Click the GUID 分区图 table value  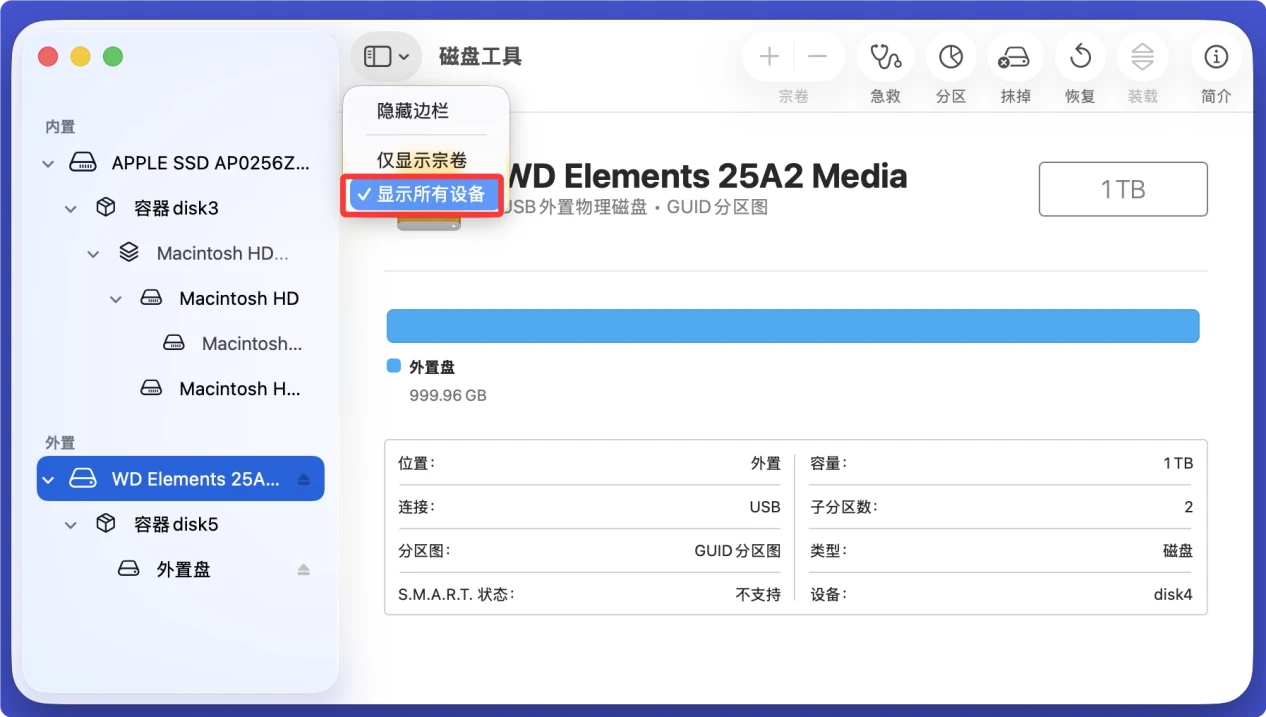738,551
